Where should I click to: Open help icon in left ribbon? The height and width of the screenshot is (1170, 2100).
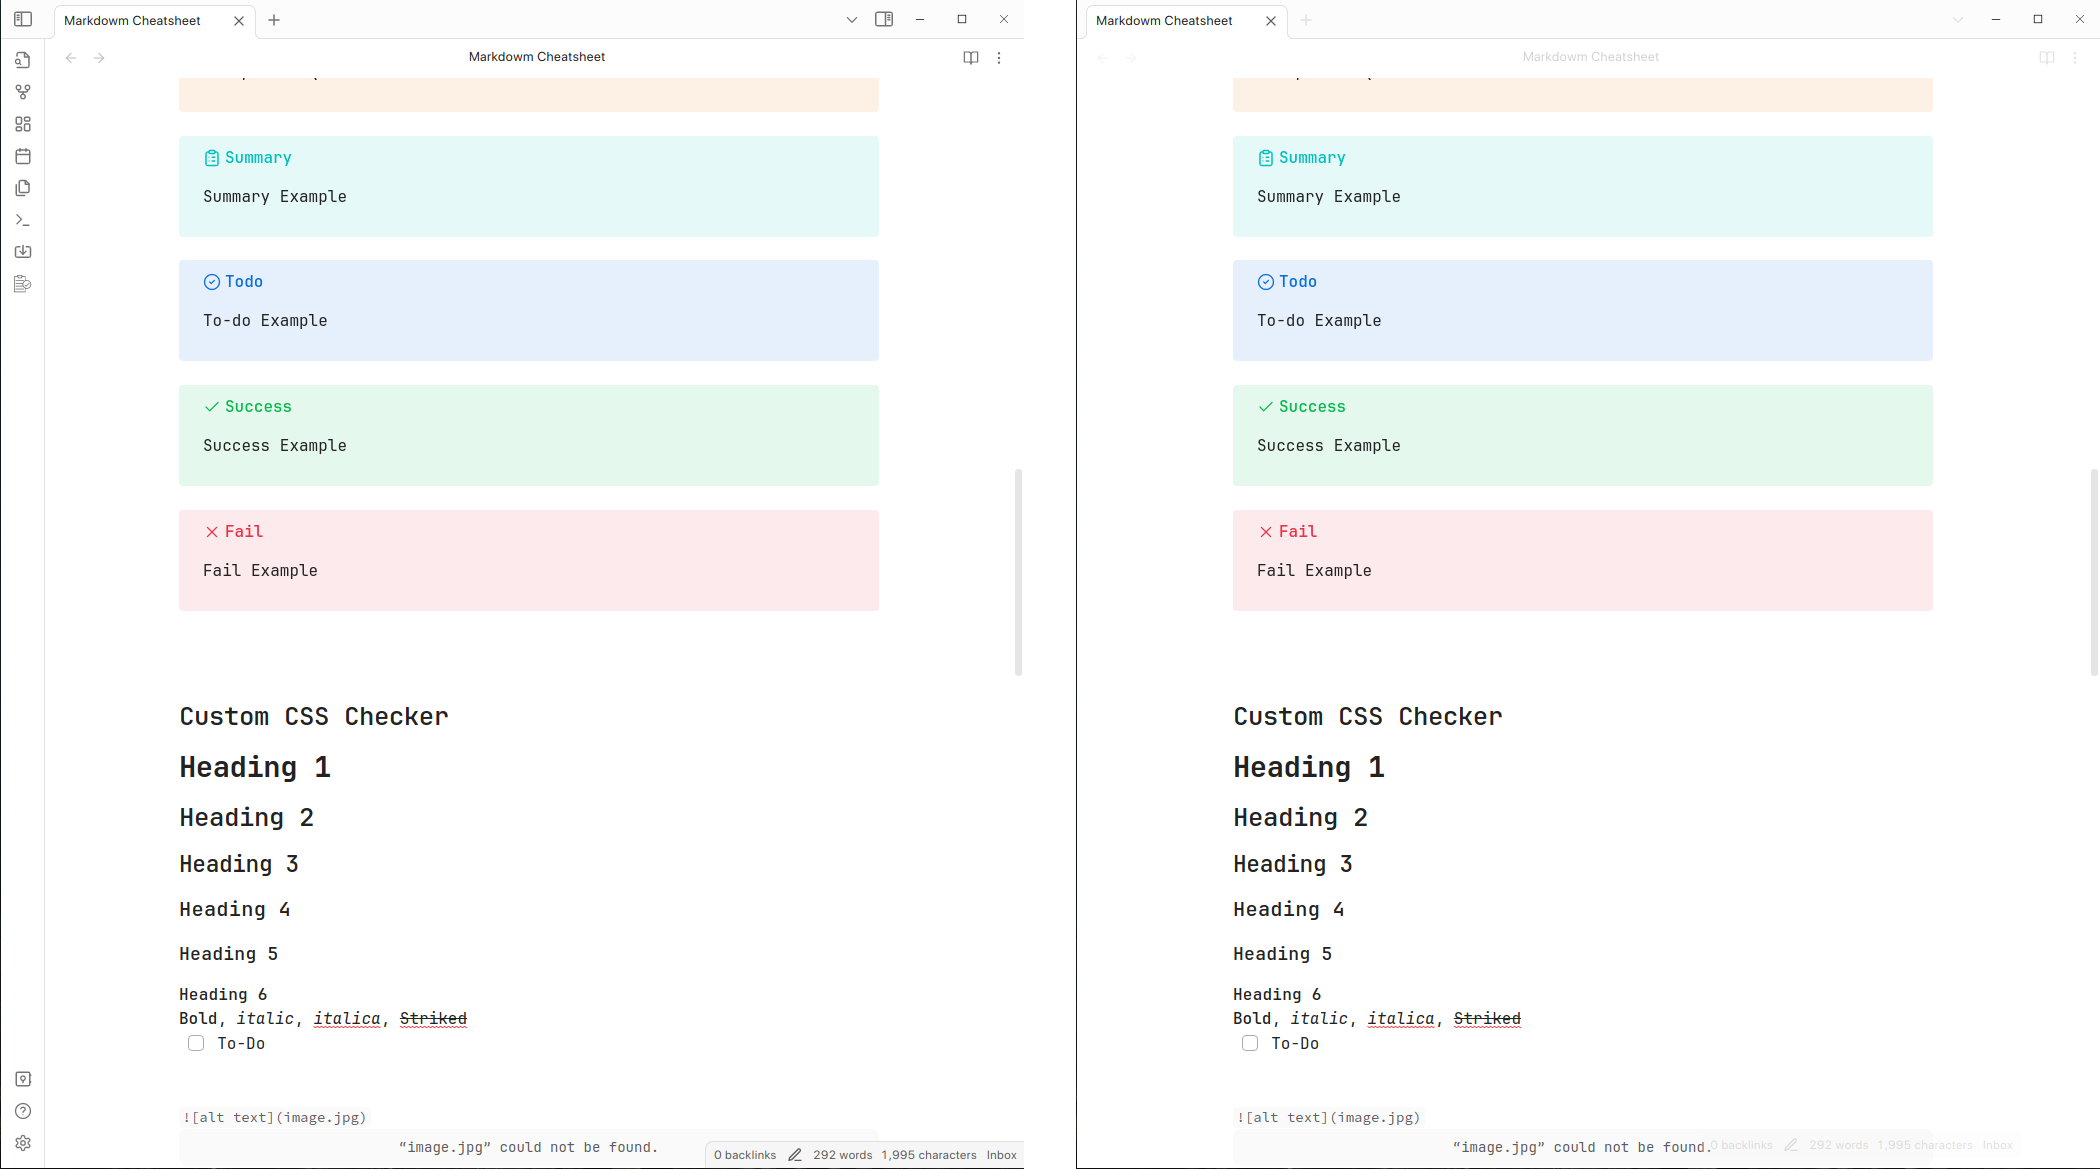click(x=23, y=1111)
